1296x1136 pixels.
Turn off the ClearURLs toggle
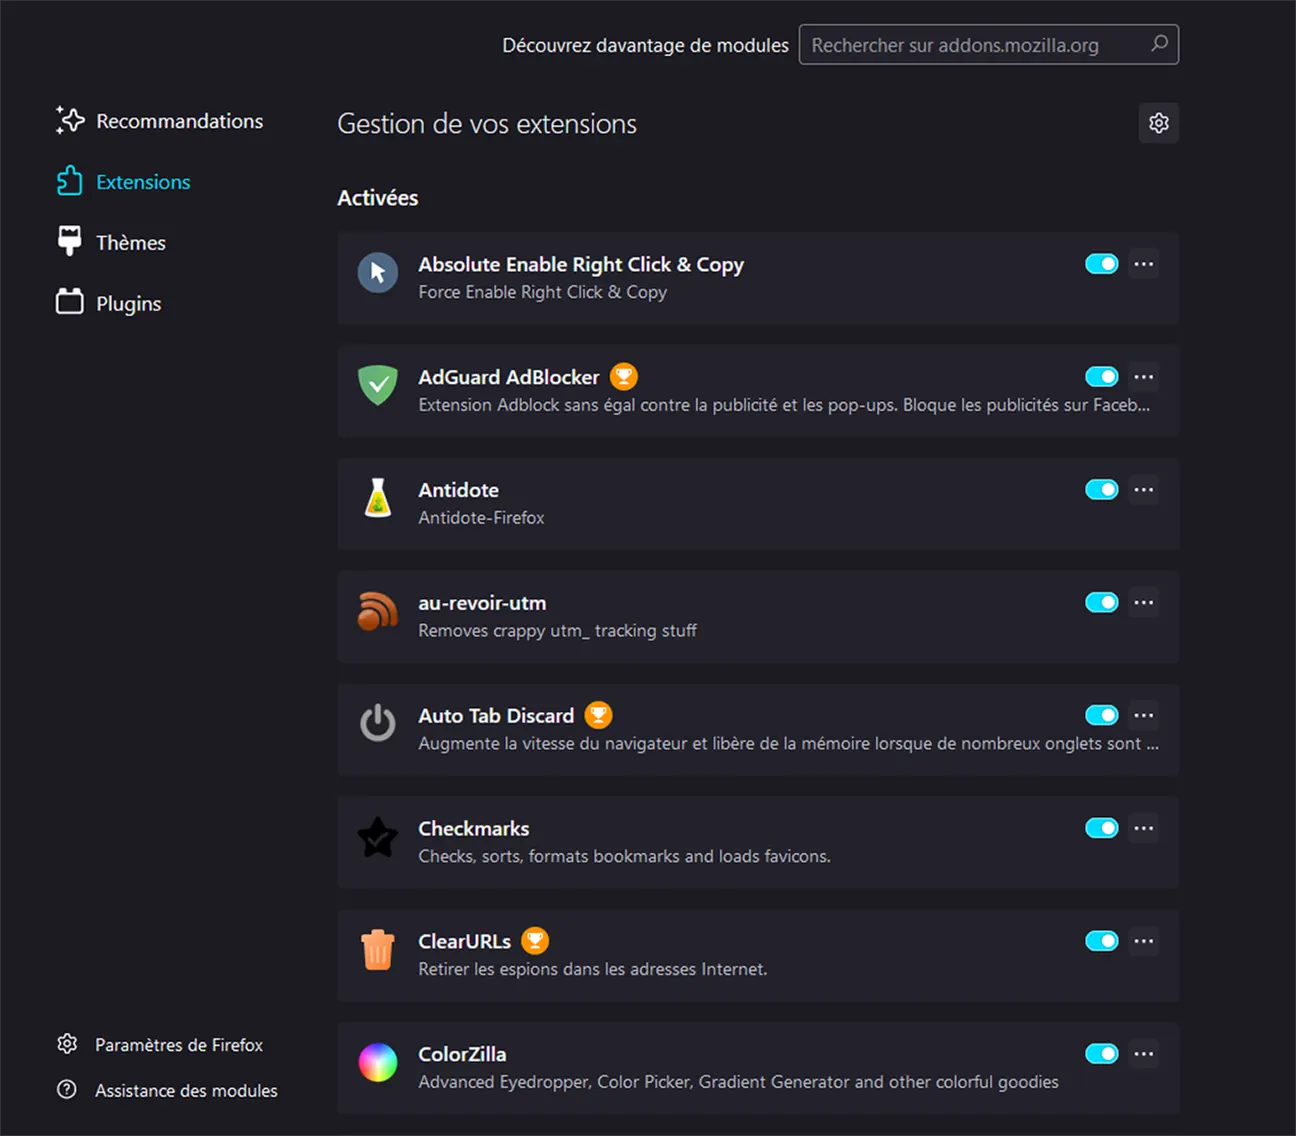1102,941
